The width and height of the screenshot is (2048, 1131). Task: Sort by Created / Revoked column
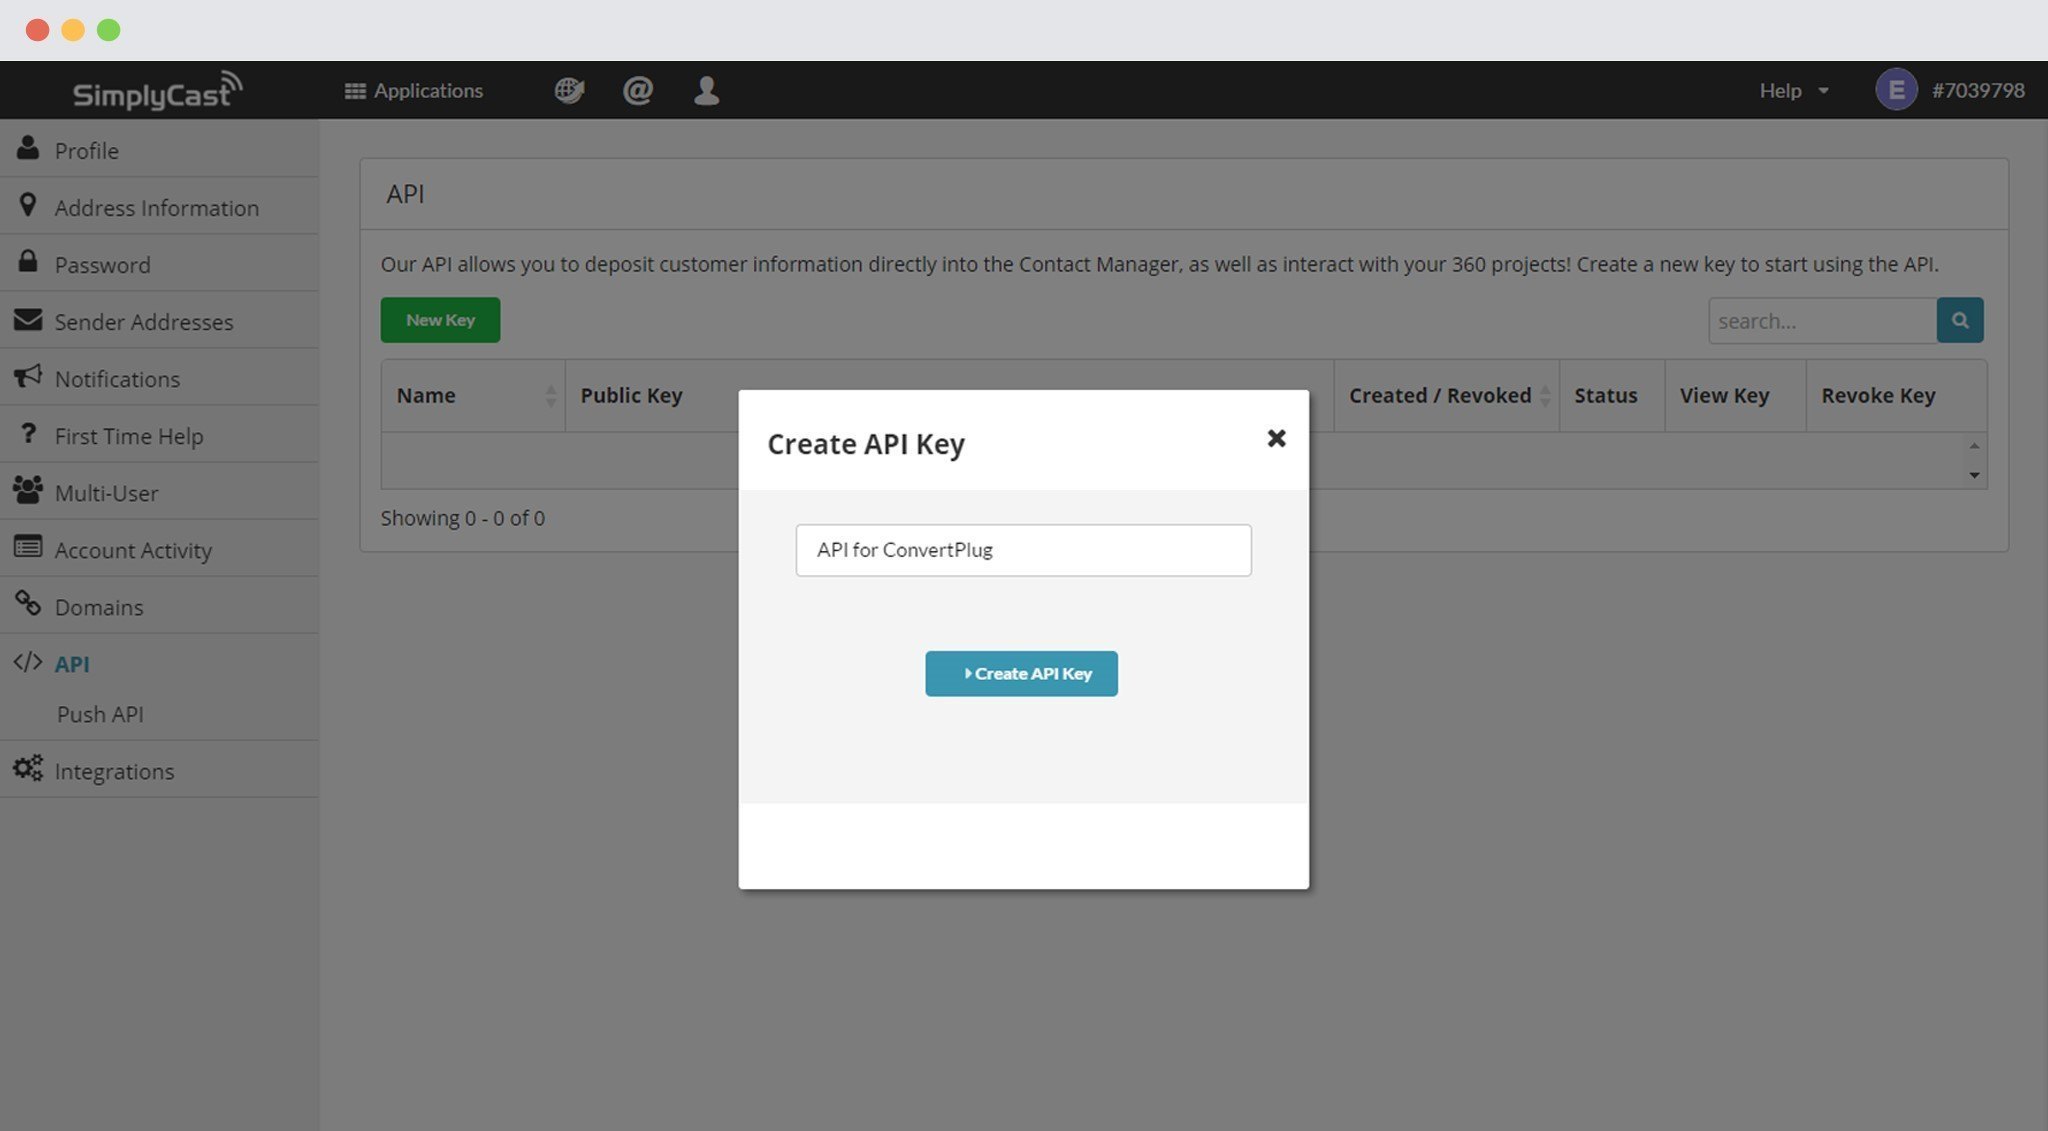[1446, 395]
